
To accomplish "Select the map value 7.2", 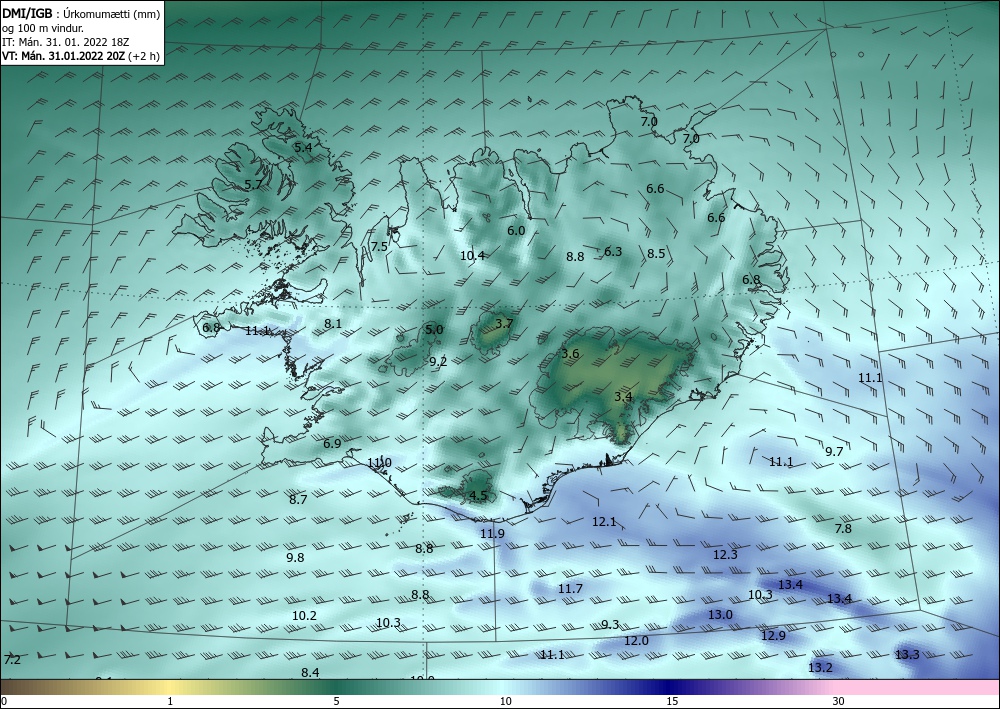I will (x=12, y=659).
